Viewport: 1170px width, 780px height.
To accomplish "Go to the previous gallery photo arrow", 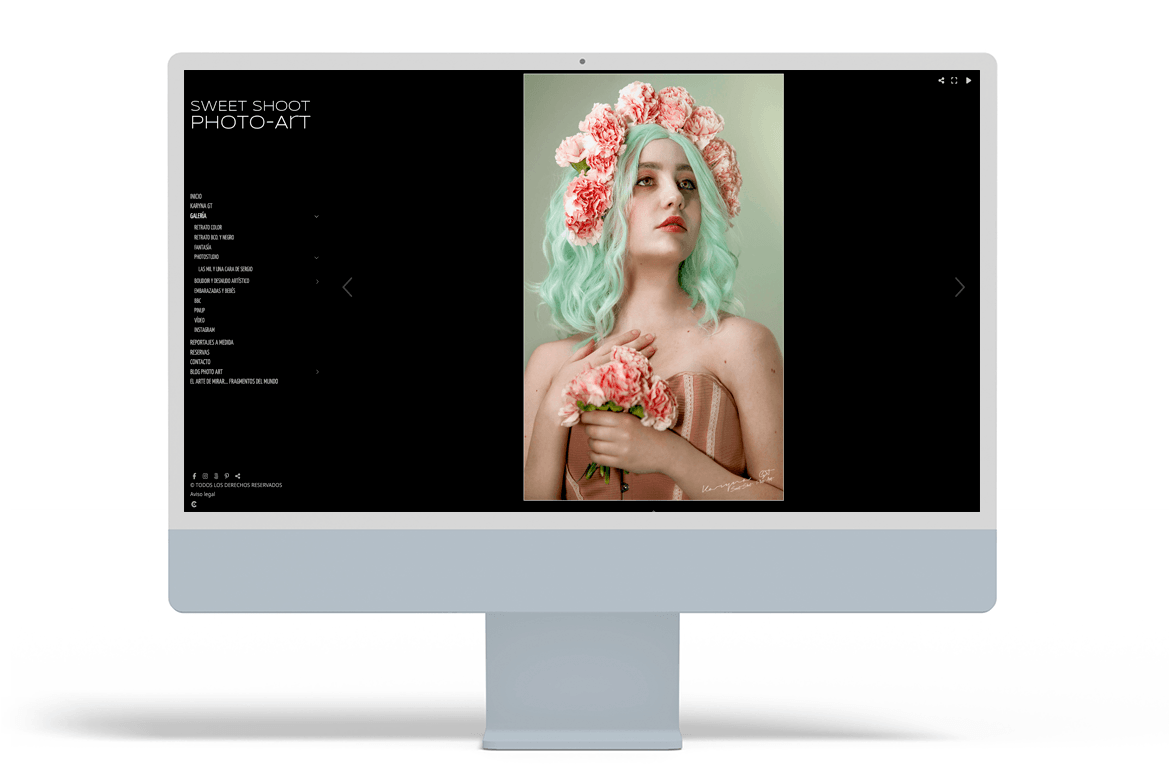I will click(347, 288).
